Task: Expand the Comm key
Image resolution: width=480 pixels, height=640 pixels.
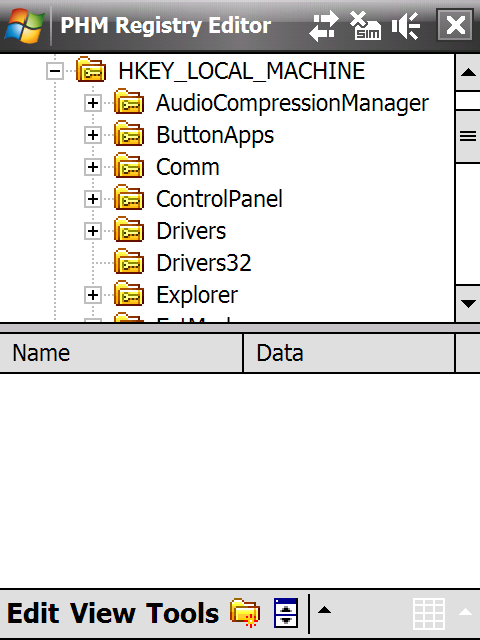Action: 93,167
